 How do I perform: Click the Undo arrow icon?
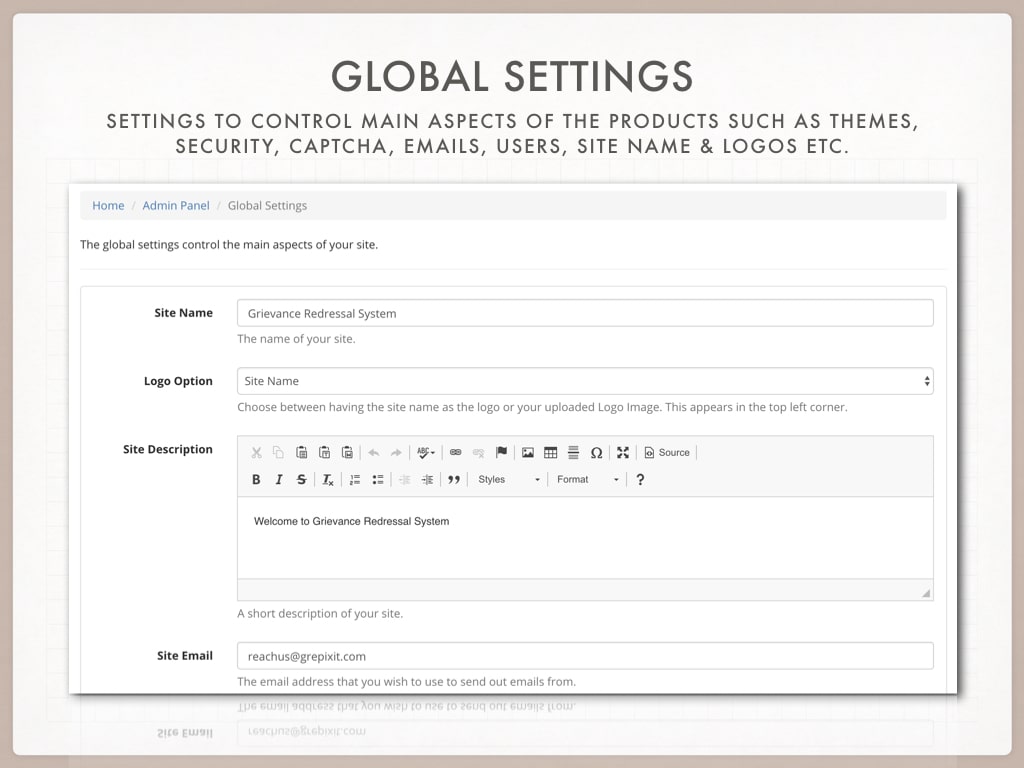click(x=374, y=453)
